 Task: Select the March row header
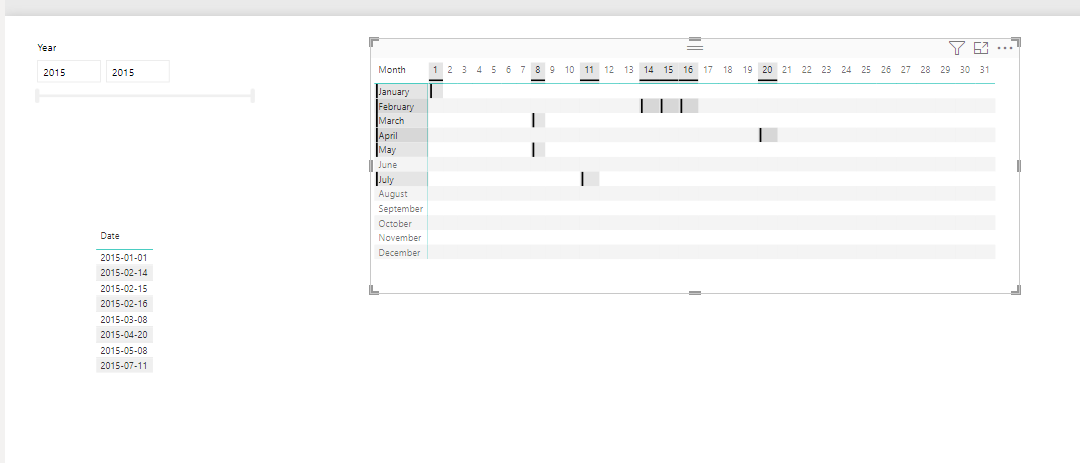point(402,121)
